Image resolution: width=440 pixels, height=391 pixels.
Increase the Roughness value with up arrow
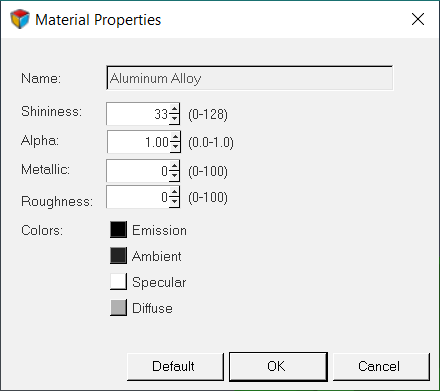point(174,192)
